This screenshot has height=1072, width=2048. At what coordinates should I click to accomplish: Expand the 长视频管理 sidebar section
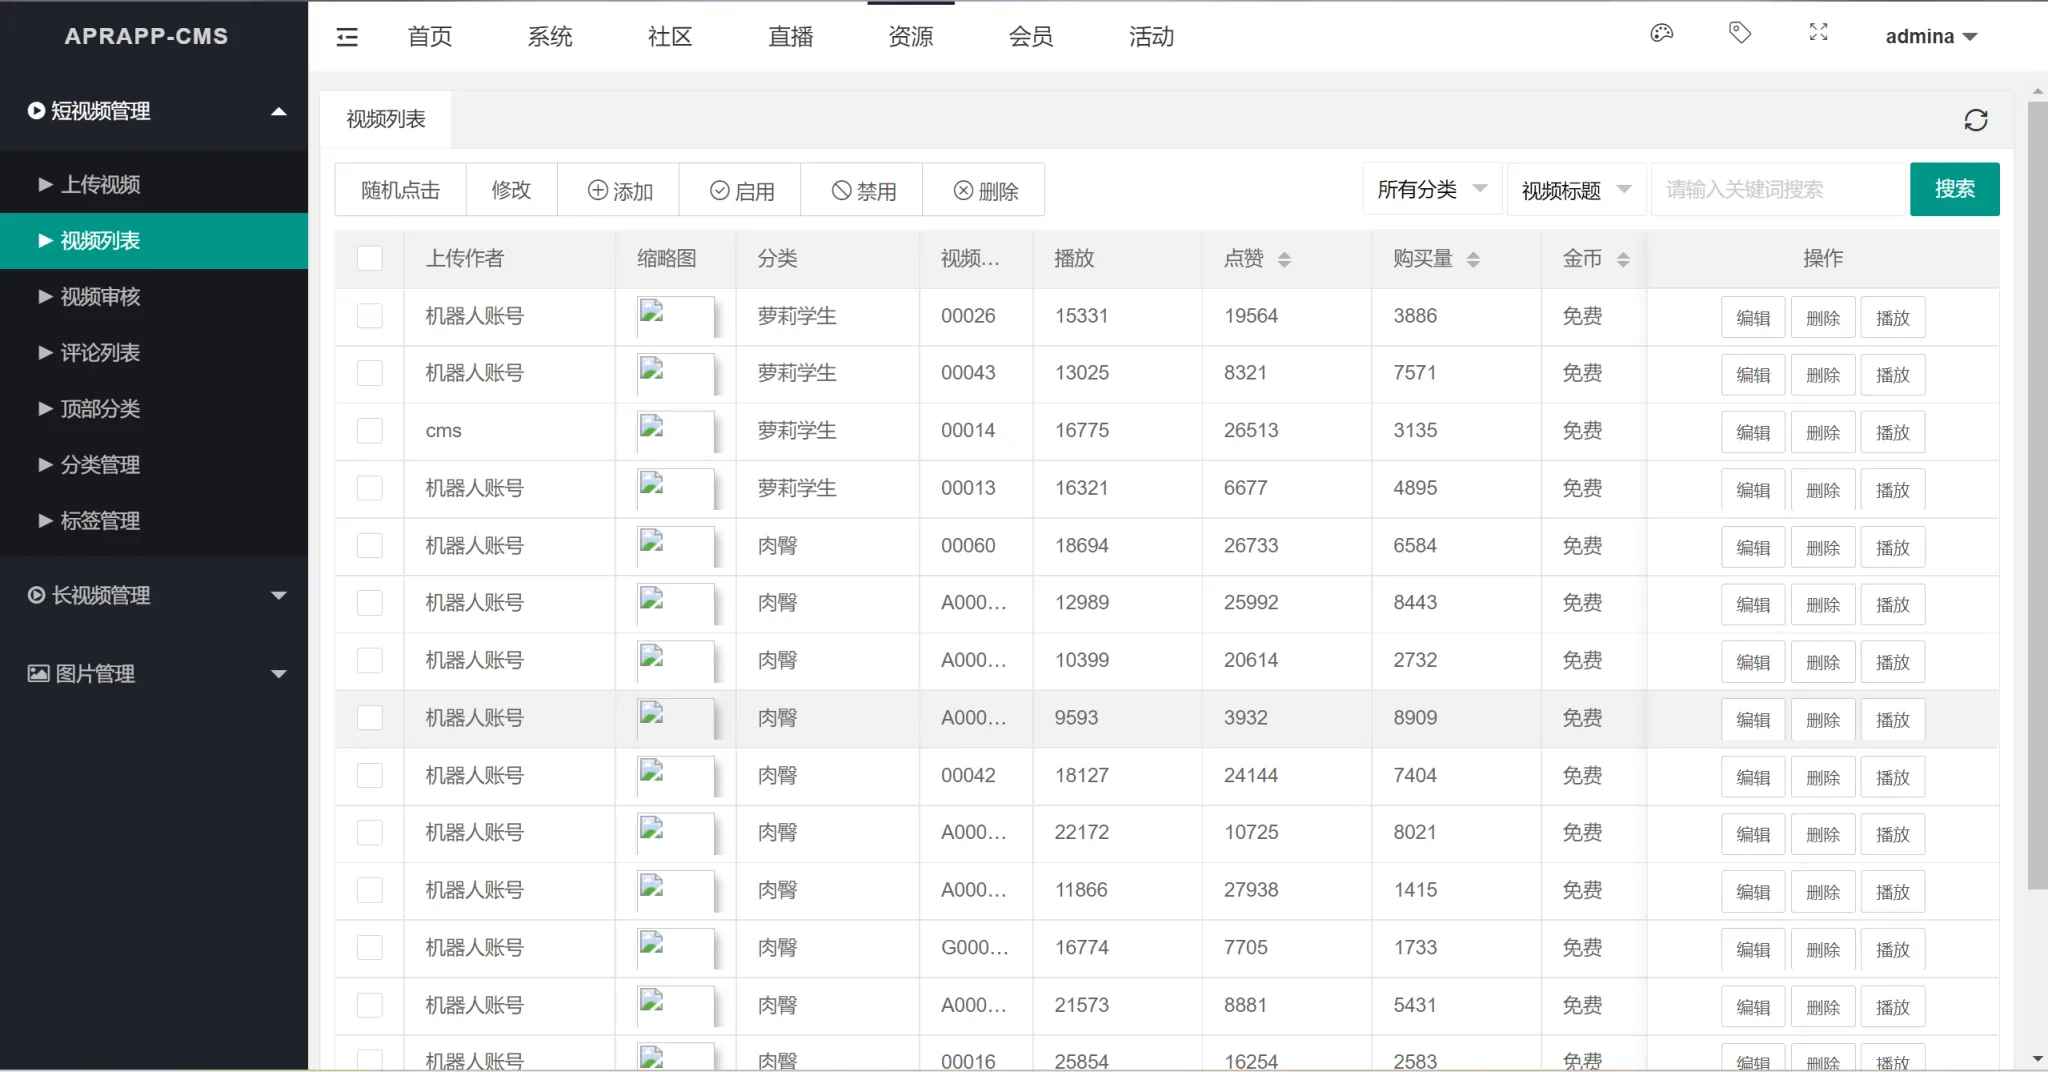[x=154, y=596]
